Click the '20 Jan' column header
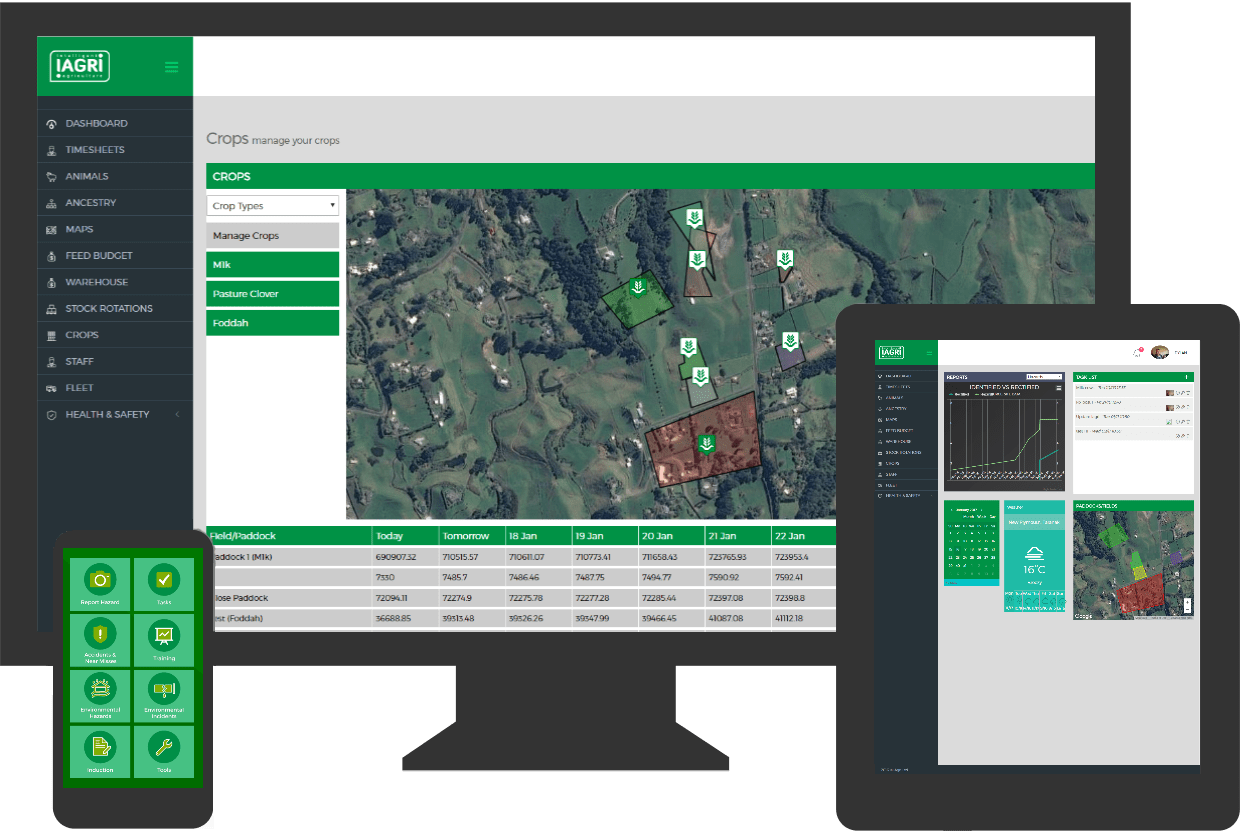The image size is (1240, 837). coord(671,537)
